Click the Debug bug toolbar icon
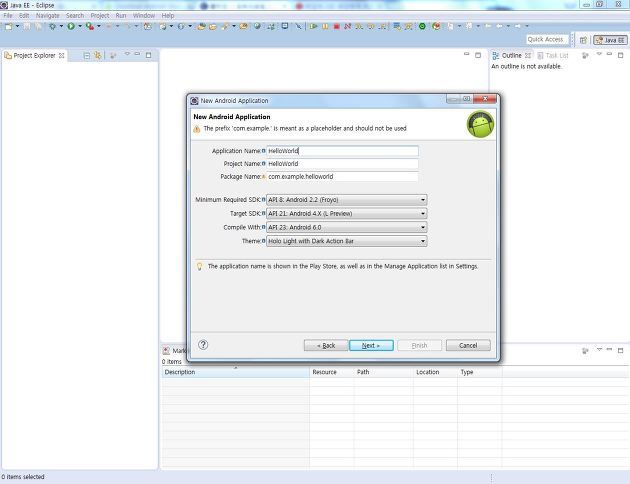The width and height of the screenshot is (630, 484). tap(52, 26)
